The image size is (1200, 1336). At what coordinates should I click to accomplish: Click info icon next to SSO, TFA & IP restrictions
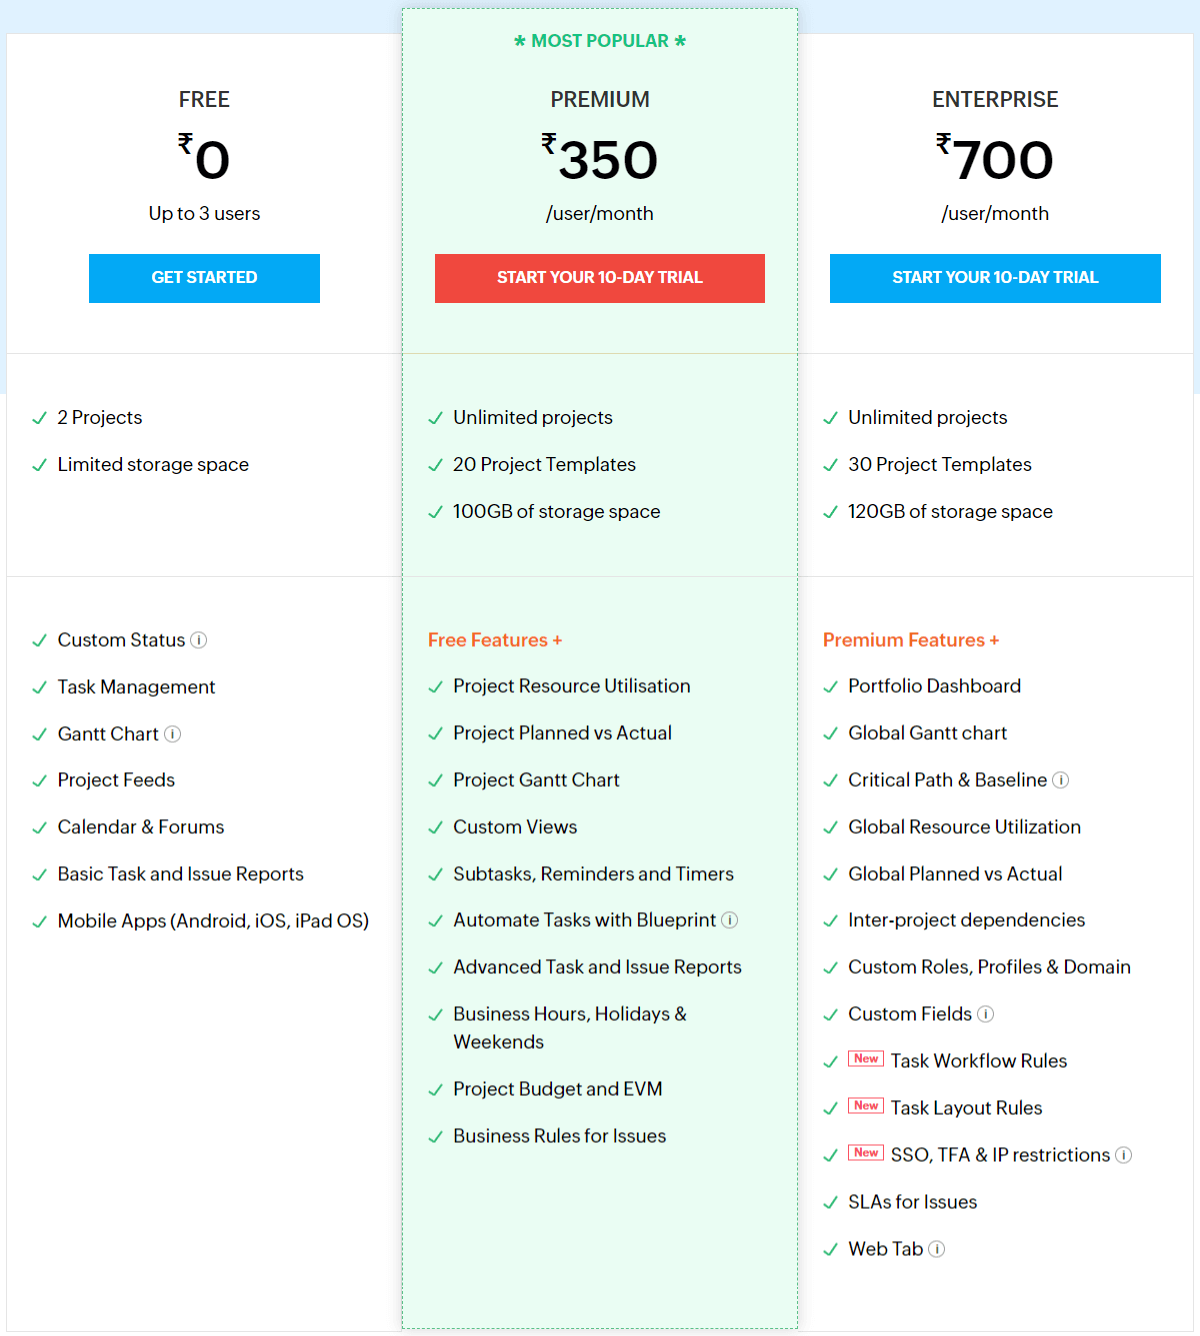(x=1124, y=1155)
